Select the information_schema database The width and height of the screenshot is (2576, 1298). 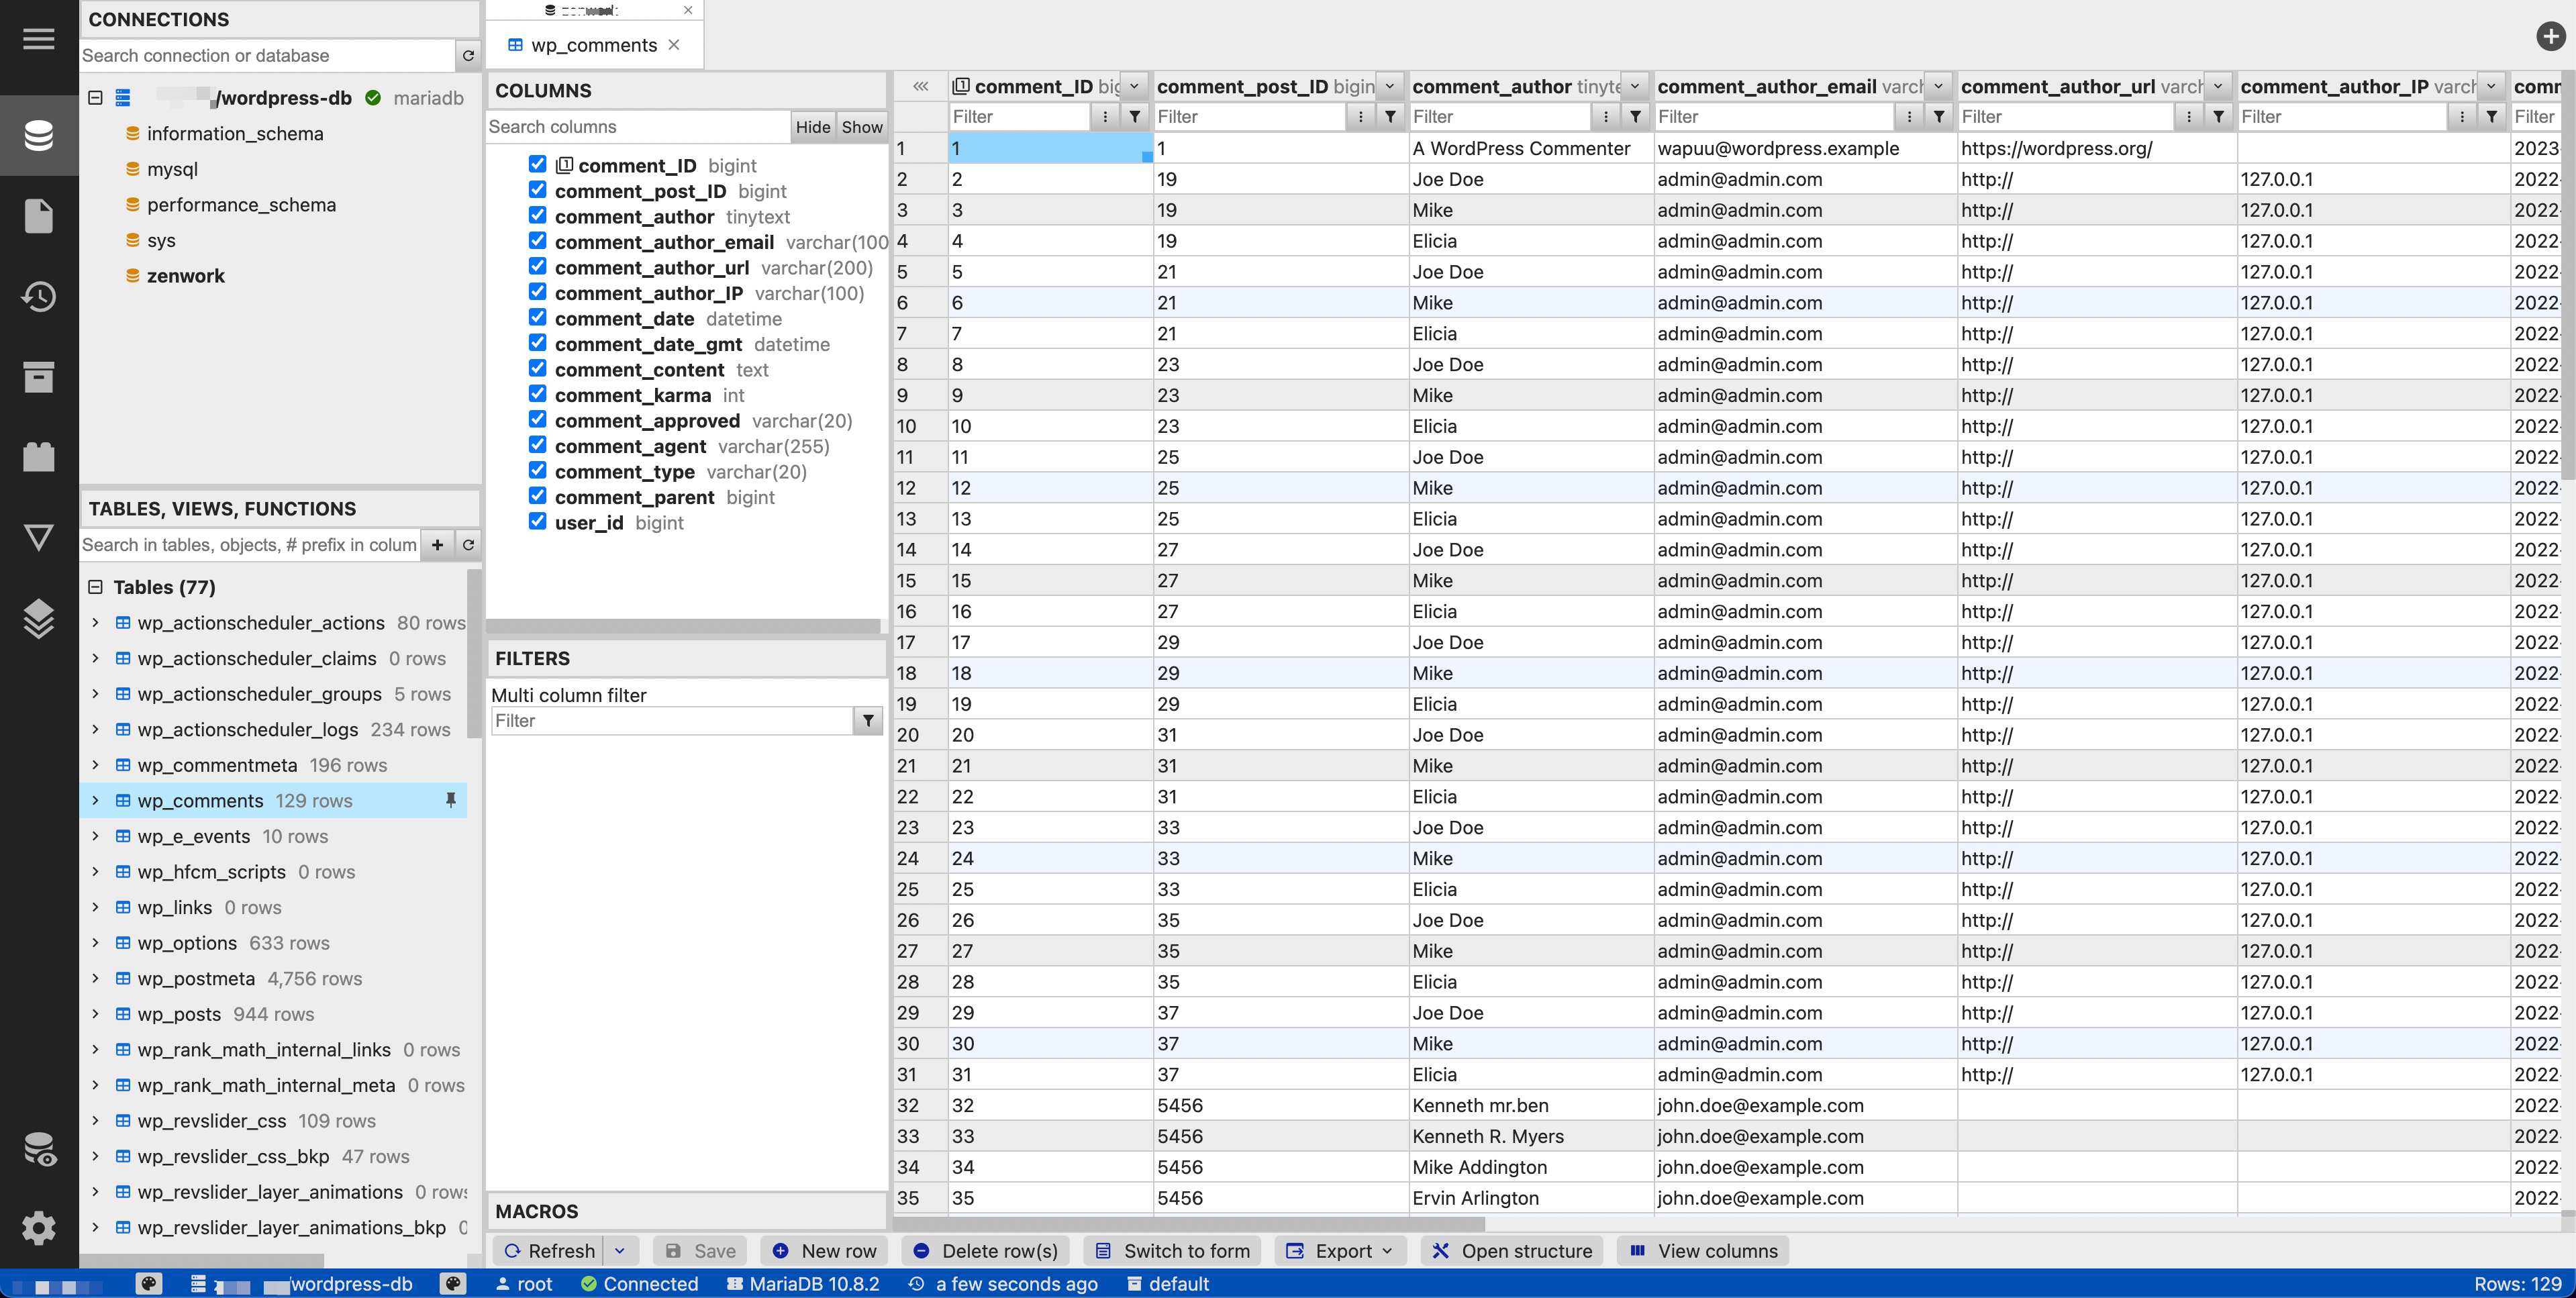coord(235,134)
